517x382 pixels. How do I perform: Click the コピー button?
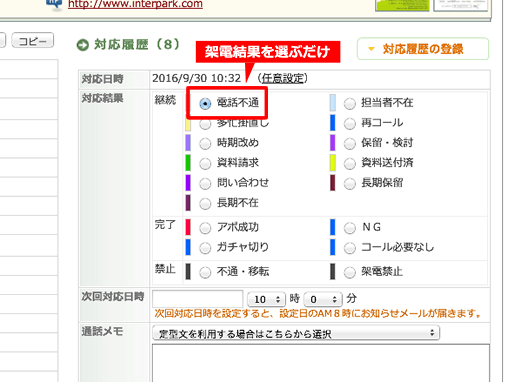tap(33, 41)
